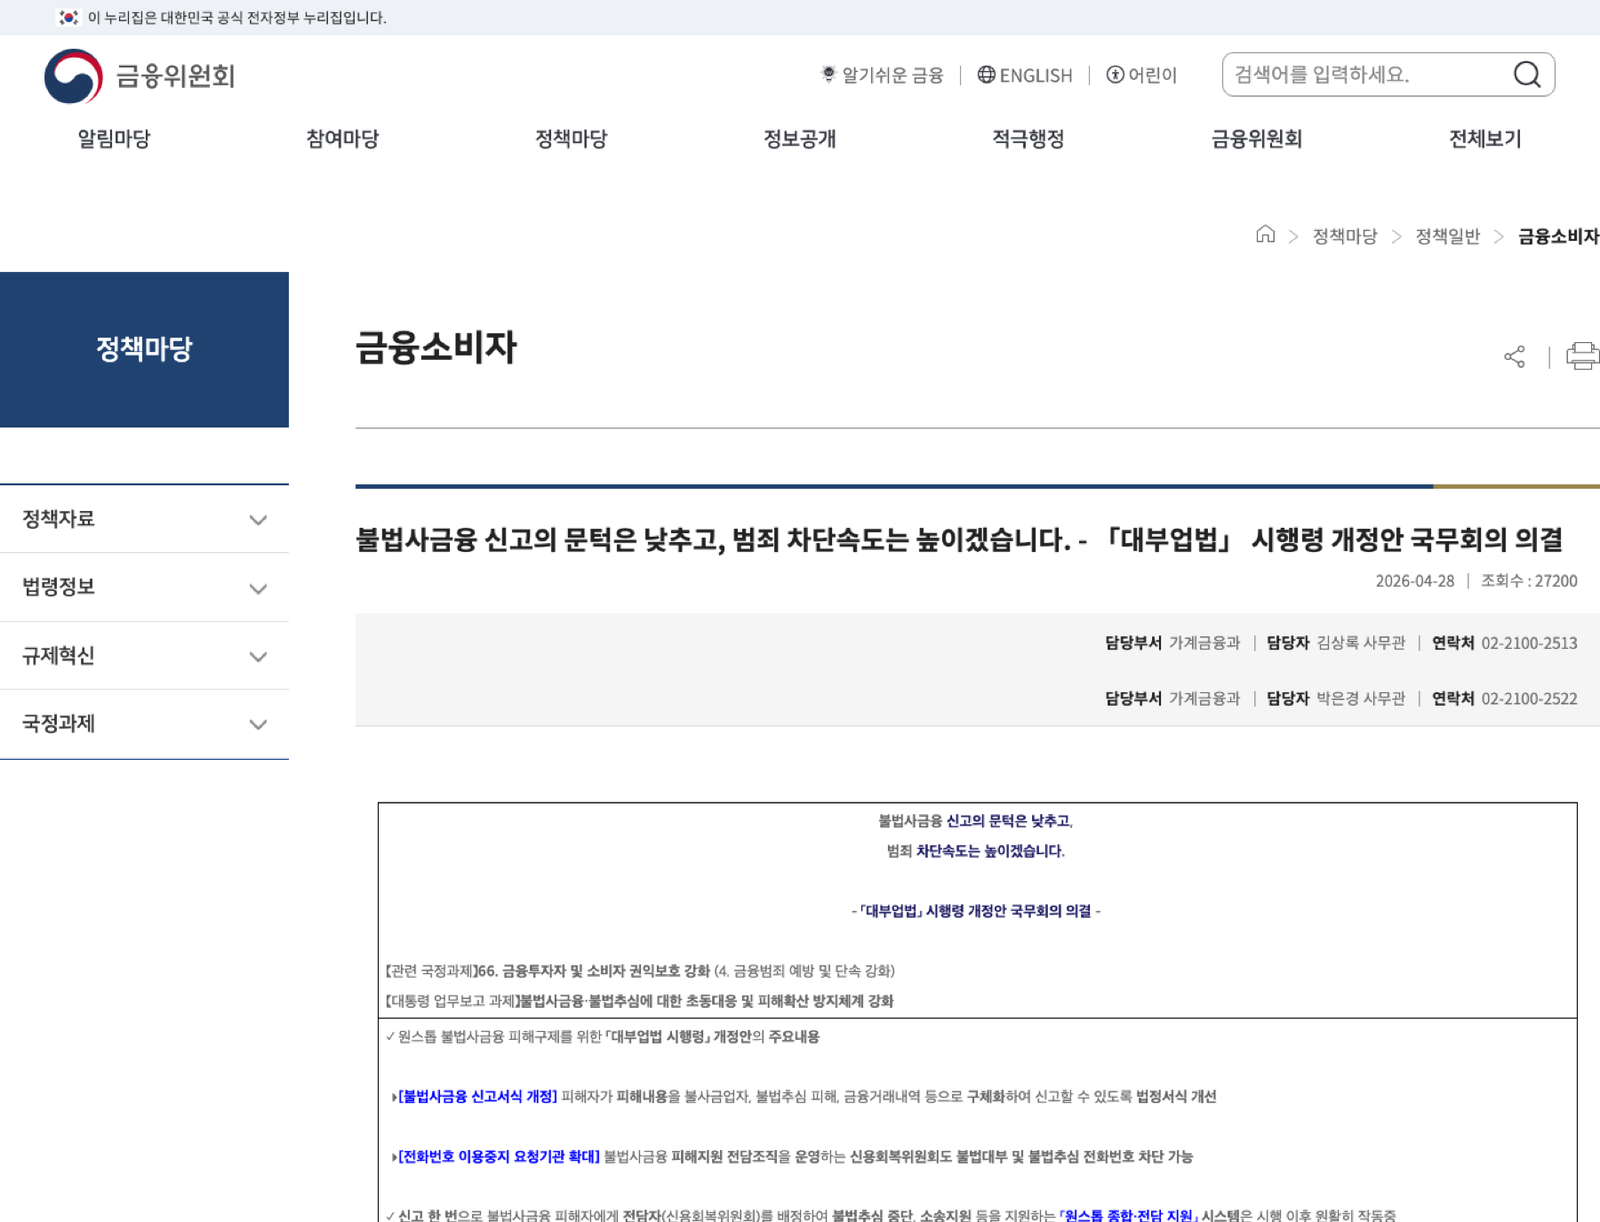Screen dimensions: 1600x1222
Task: Click the 정책마당 sidebar header
Action: [x=144, y=349]
